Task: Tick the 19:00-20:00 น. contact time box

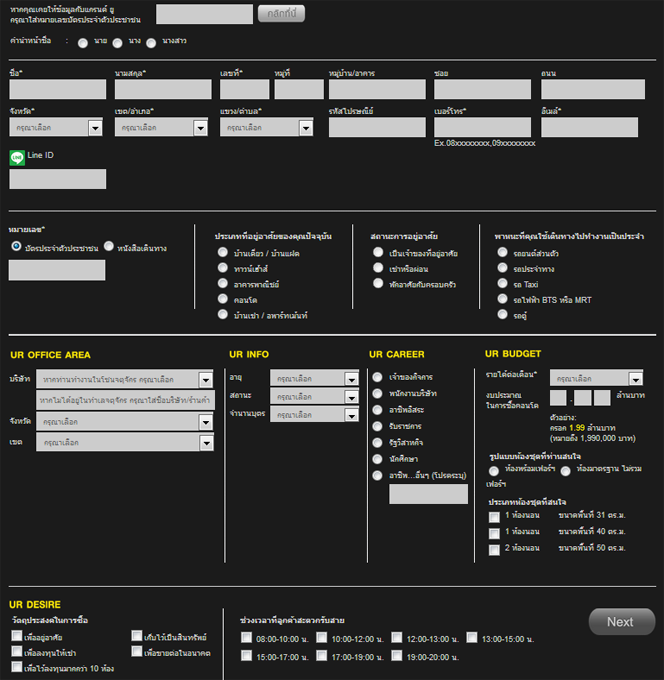Action: click(396, 656)
